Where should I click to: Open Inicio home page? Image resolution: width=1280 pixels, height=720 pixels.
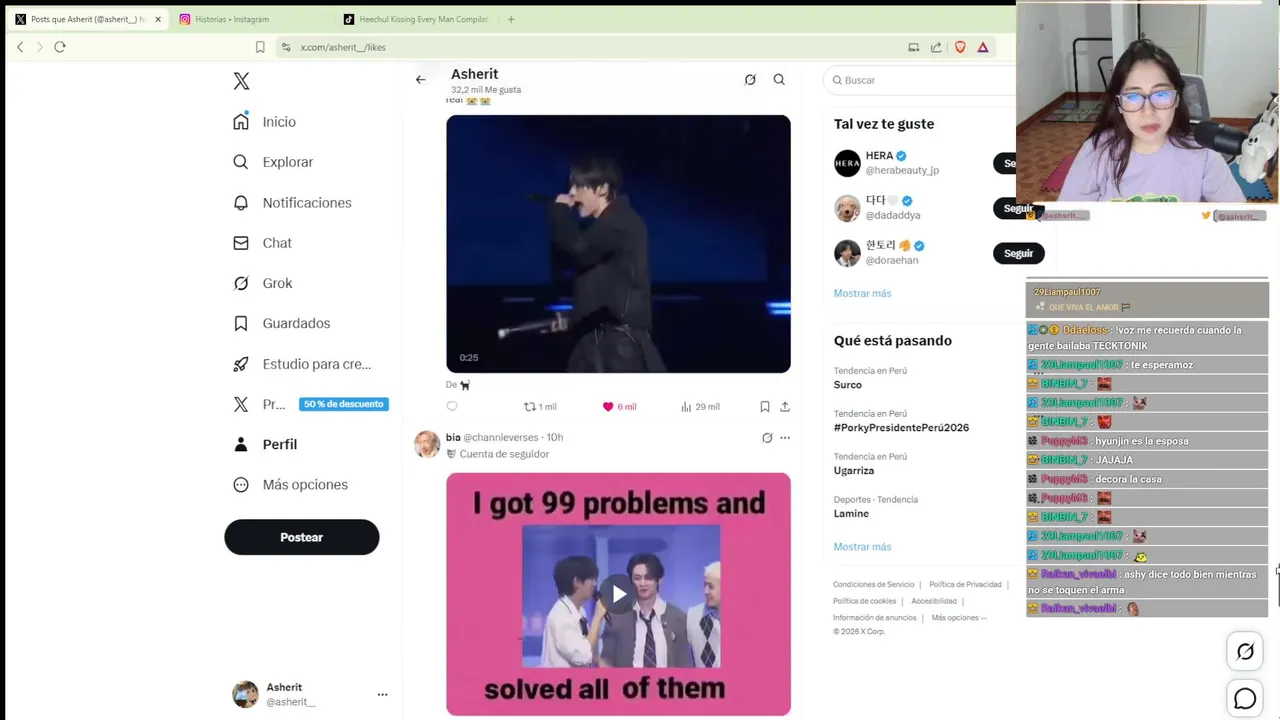(x=265, y=122)
